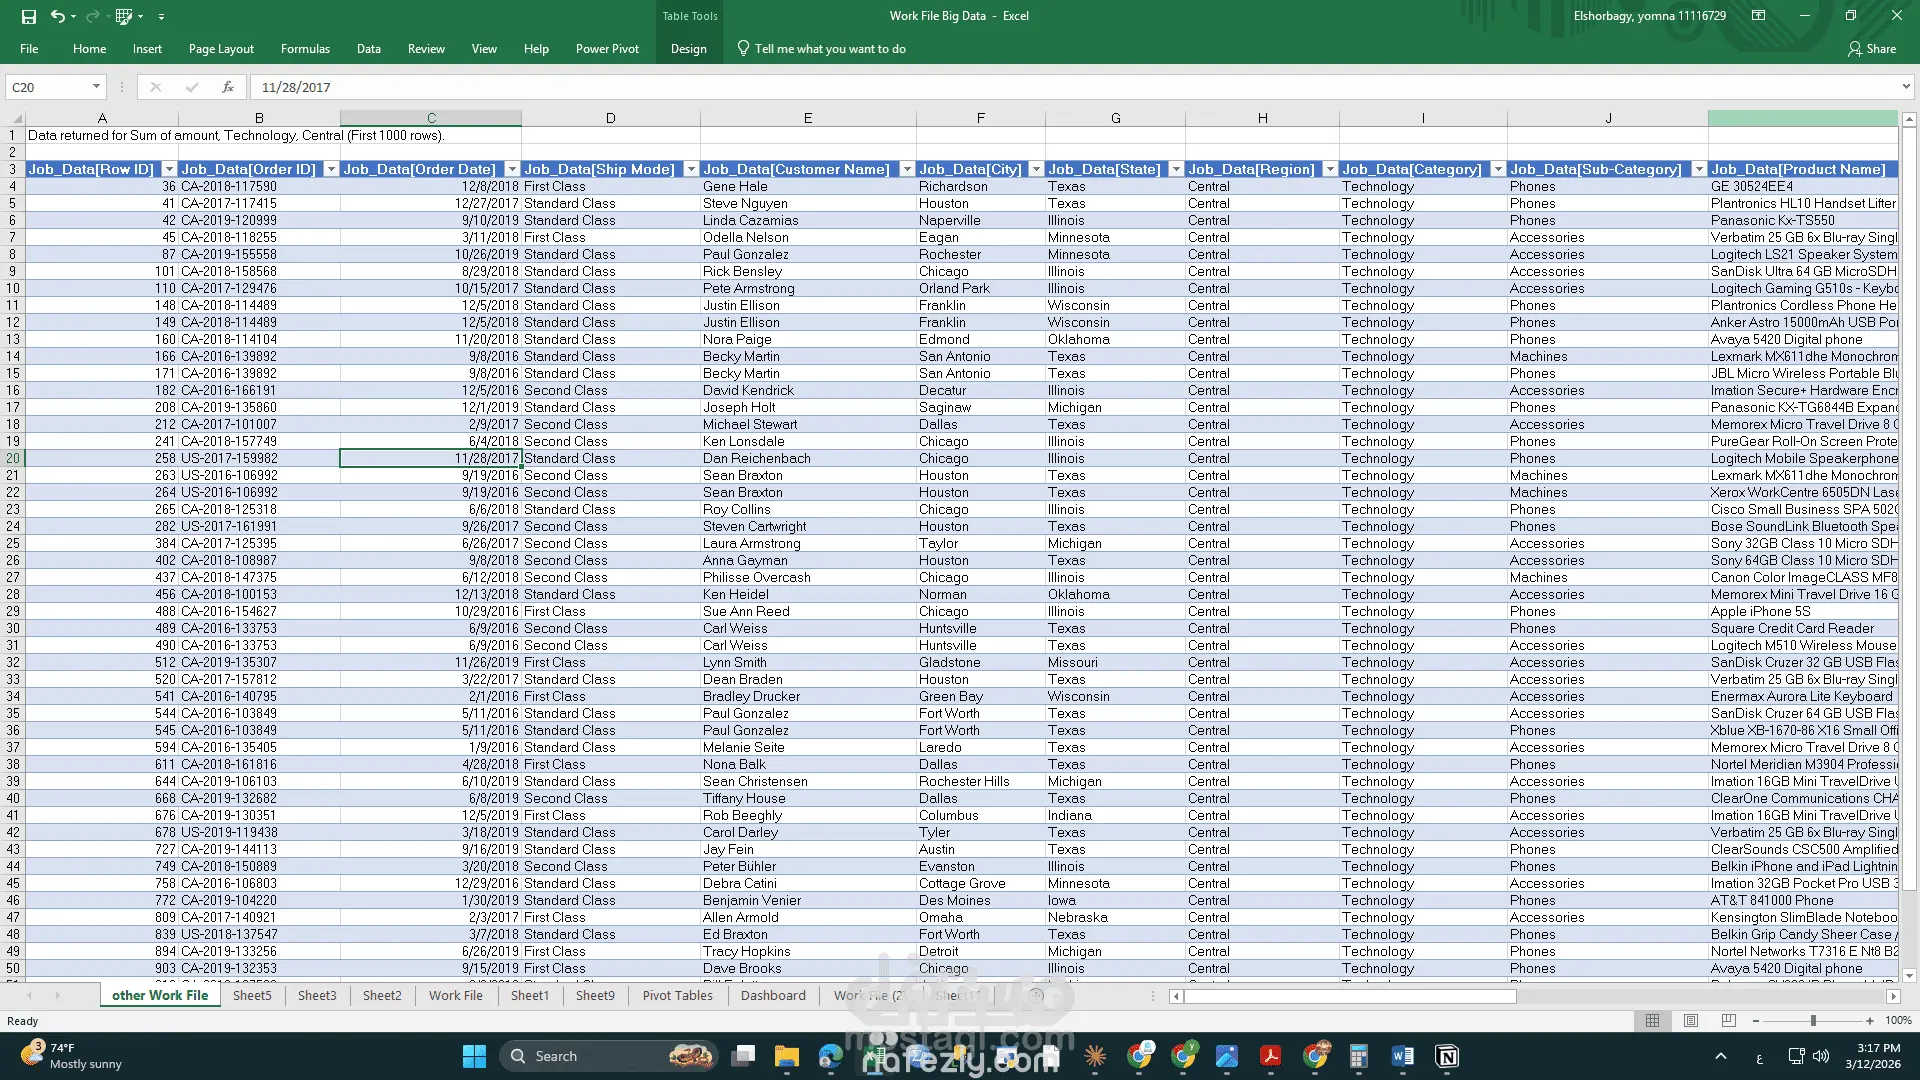Screen dimensions: 1920x1080
Task: Click the Share button
Action: point(1872,48)
